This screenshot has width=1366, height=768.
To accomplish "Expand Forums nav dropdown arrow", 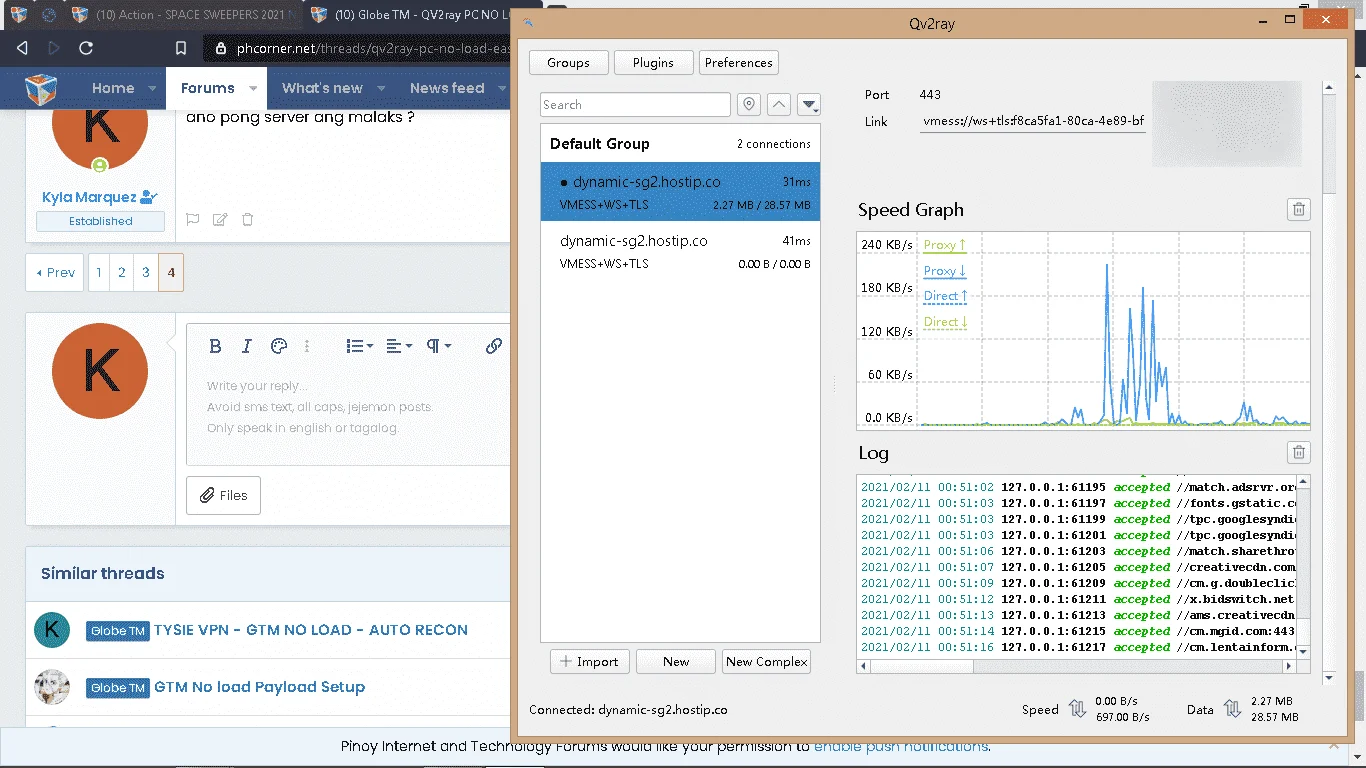I will (x=253, y=89).
